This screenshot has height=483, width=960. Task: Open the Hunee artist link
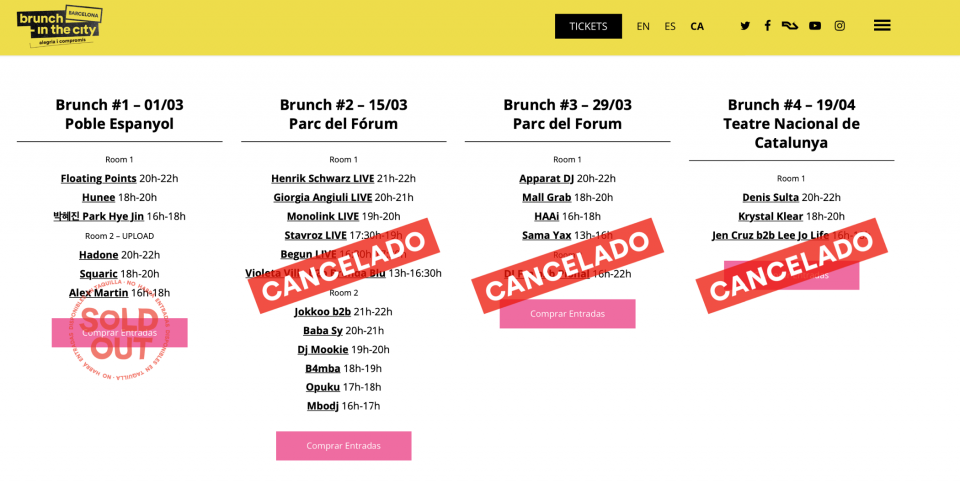click(98, 197)
